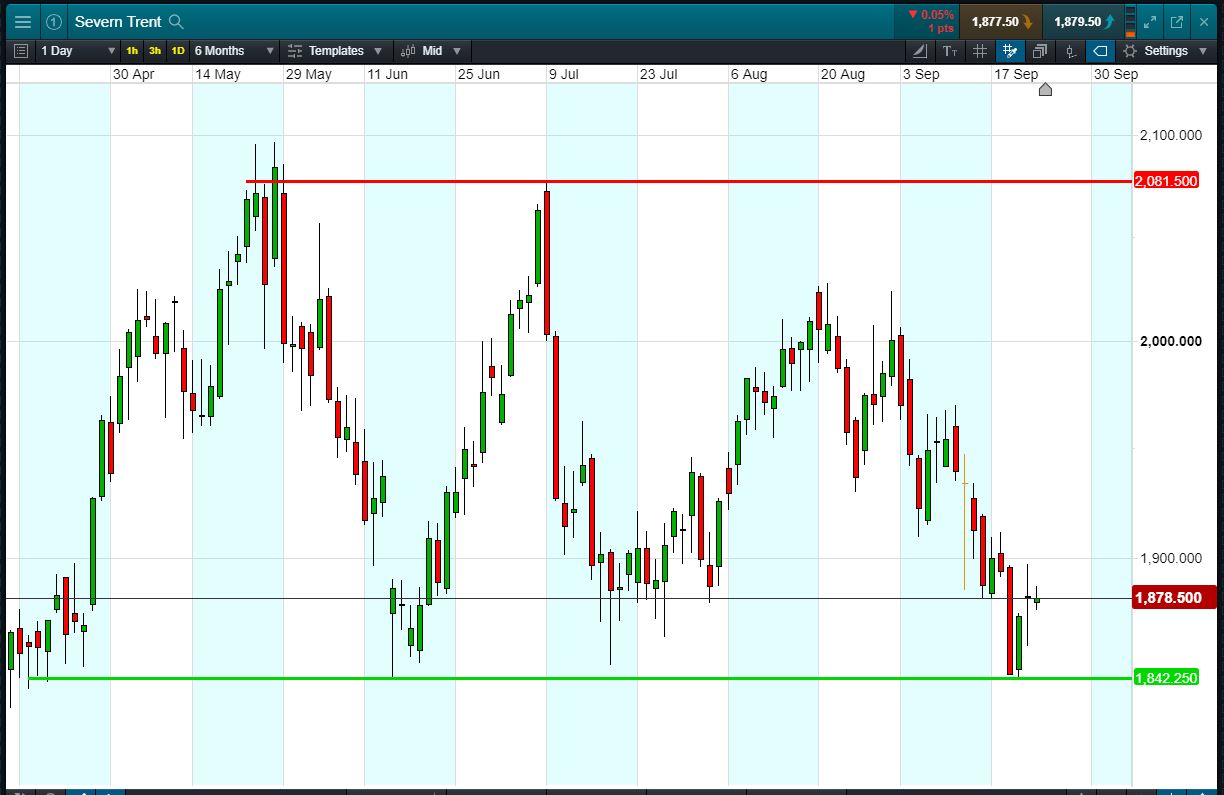Image resolution: width=1224 pixels, height=795 pixels.
Task: Click the search magnifier next to Severn Trent
Action: [x=177, y=21]
